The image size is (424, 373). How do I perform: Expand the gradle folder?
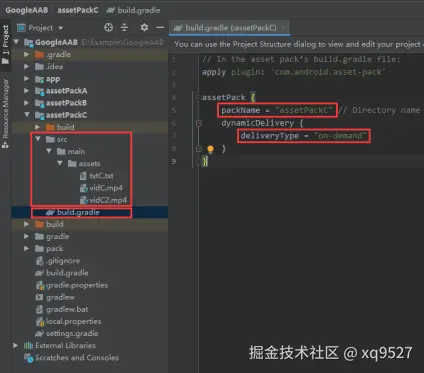pyautogui.click(x=27, y=236)
